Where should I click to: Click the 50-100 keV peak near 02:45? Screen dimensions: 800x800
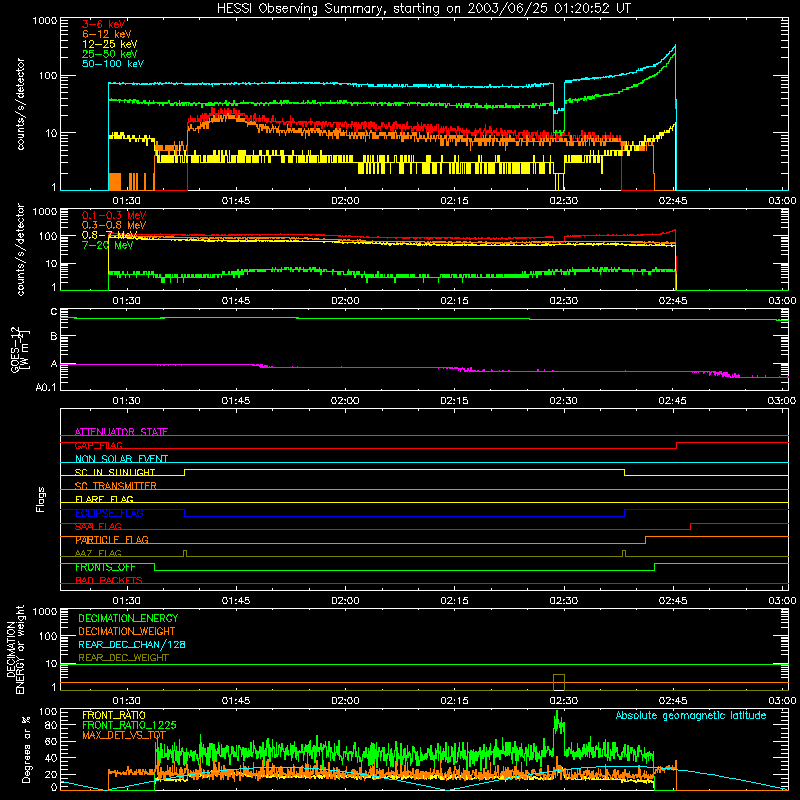pyautogui.click(x=674, y=47)
